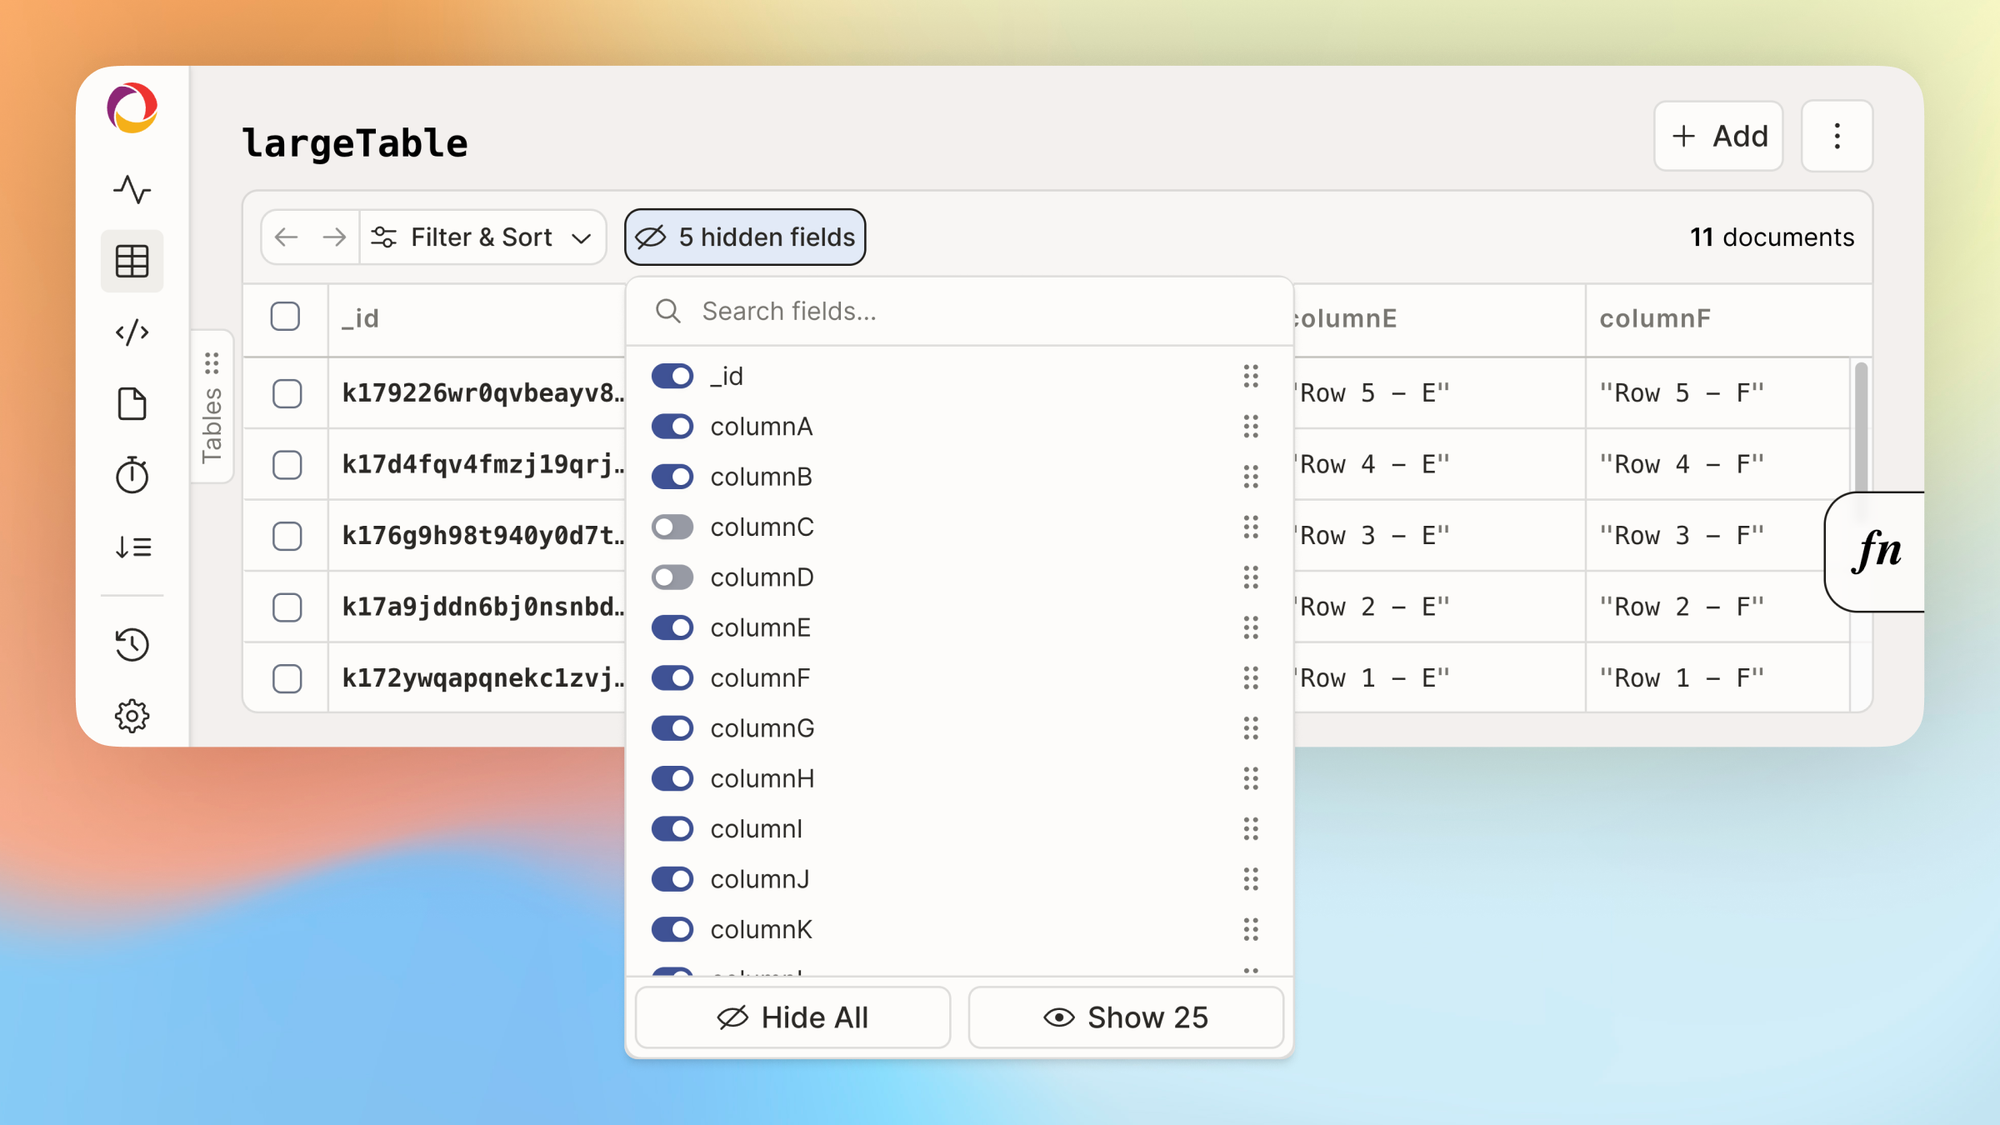Expand the Filter & Sort dropdown
The height and width of the screenshot is (1125, 2000).
[483, 237]
